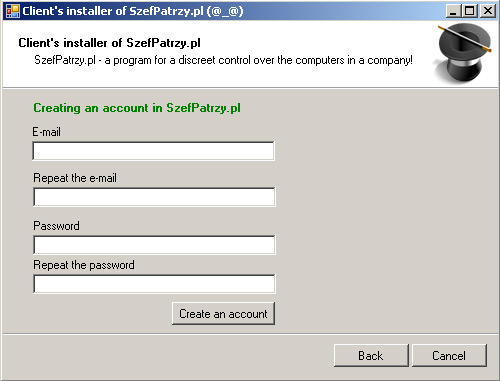
Task: Minimize the installer window
Action: [x=453, y=11]
